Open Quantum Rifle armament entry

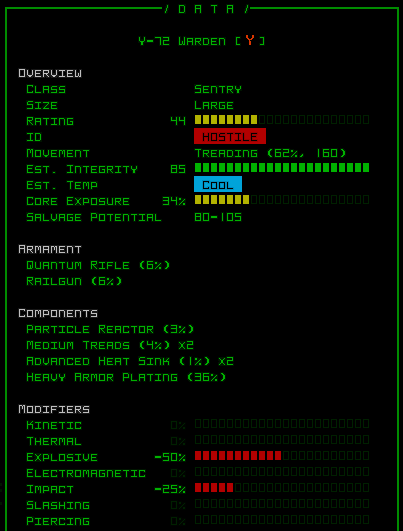[x=98, y=265]
